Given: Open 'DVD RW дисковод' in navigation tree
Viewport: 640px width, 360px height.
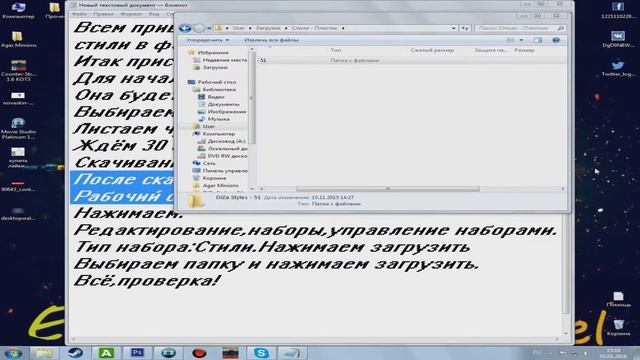Looking at the screenshot, I should coord(227,156).
